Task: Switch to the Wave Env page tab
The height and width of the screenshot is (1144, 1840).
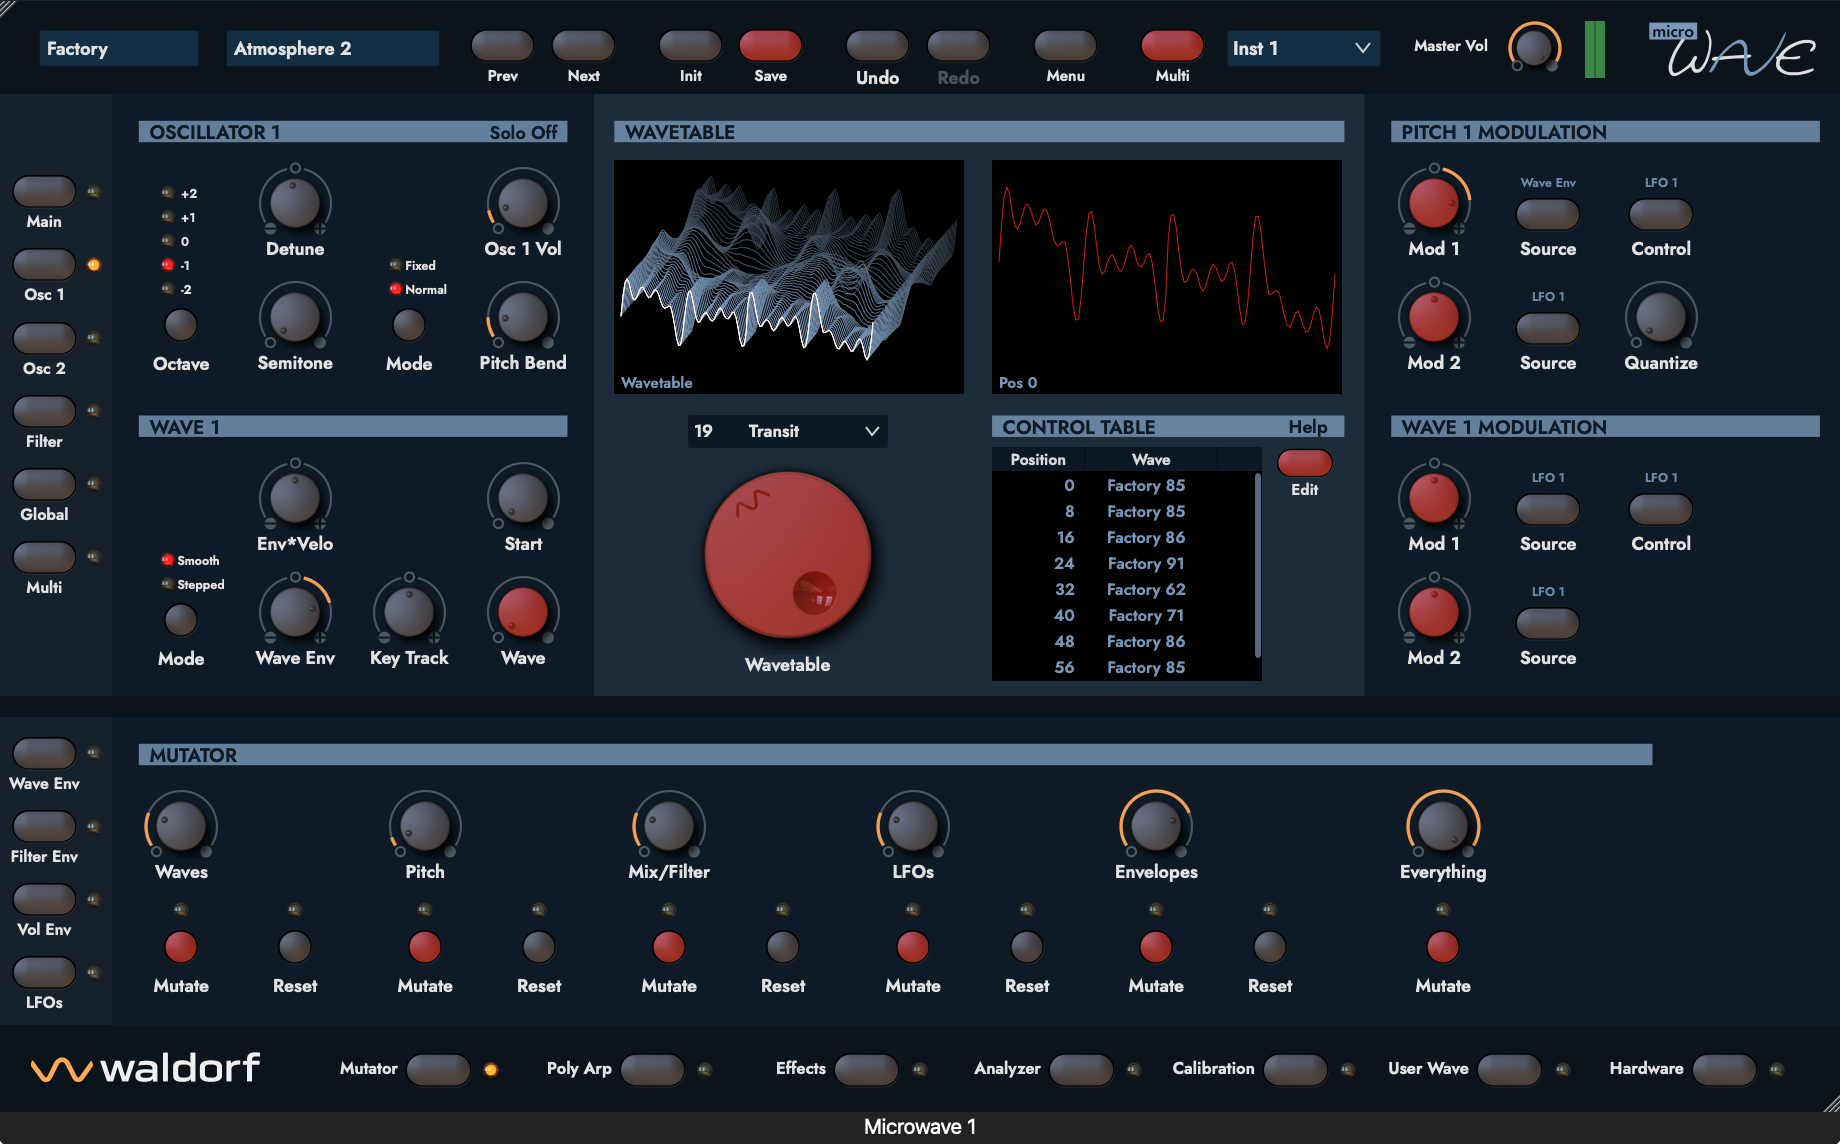Action: tap(44, 753)
